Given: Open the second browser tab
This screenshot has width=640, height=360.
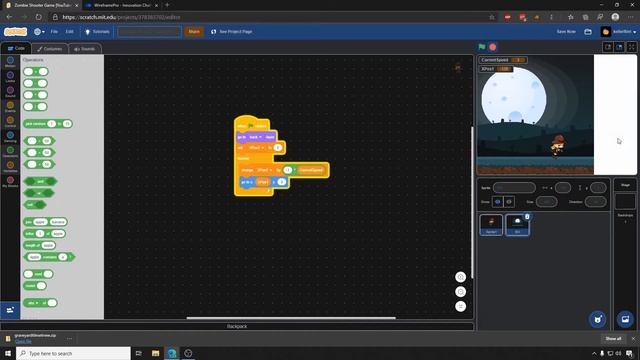Looking at the screenshot, I should 121,5.
